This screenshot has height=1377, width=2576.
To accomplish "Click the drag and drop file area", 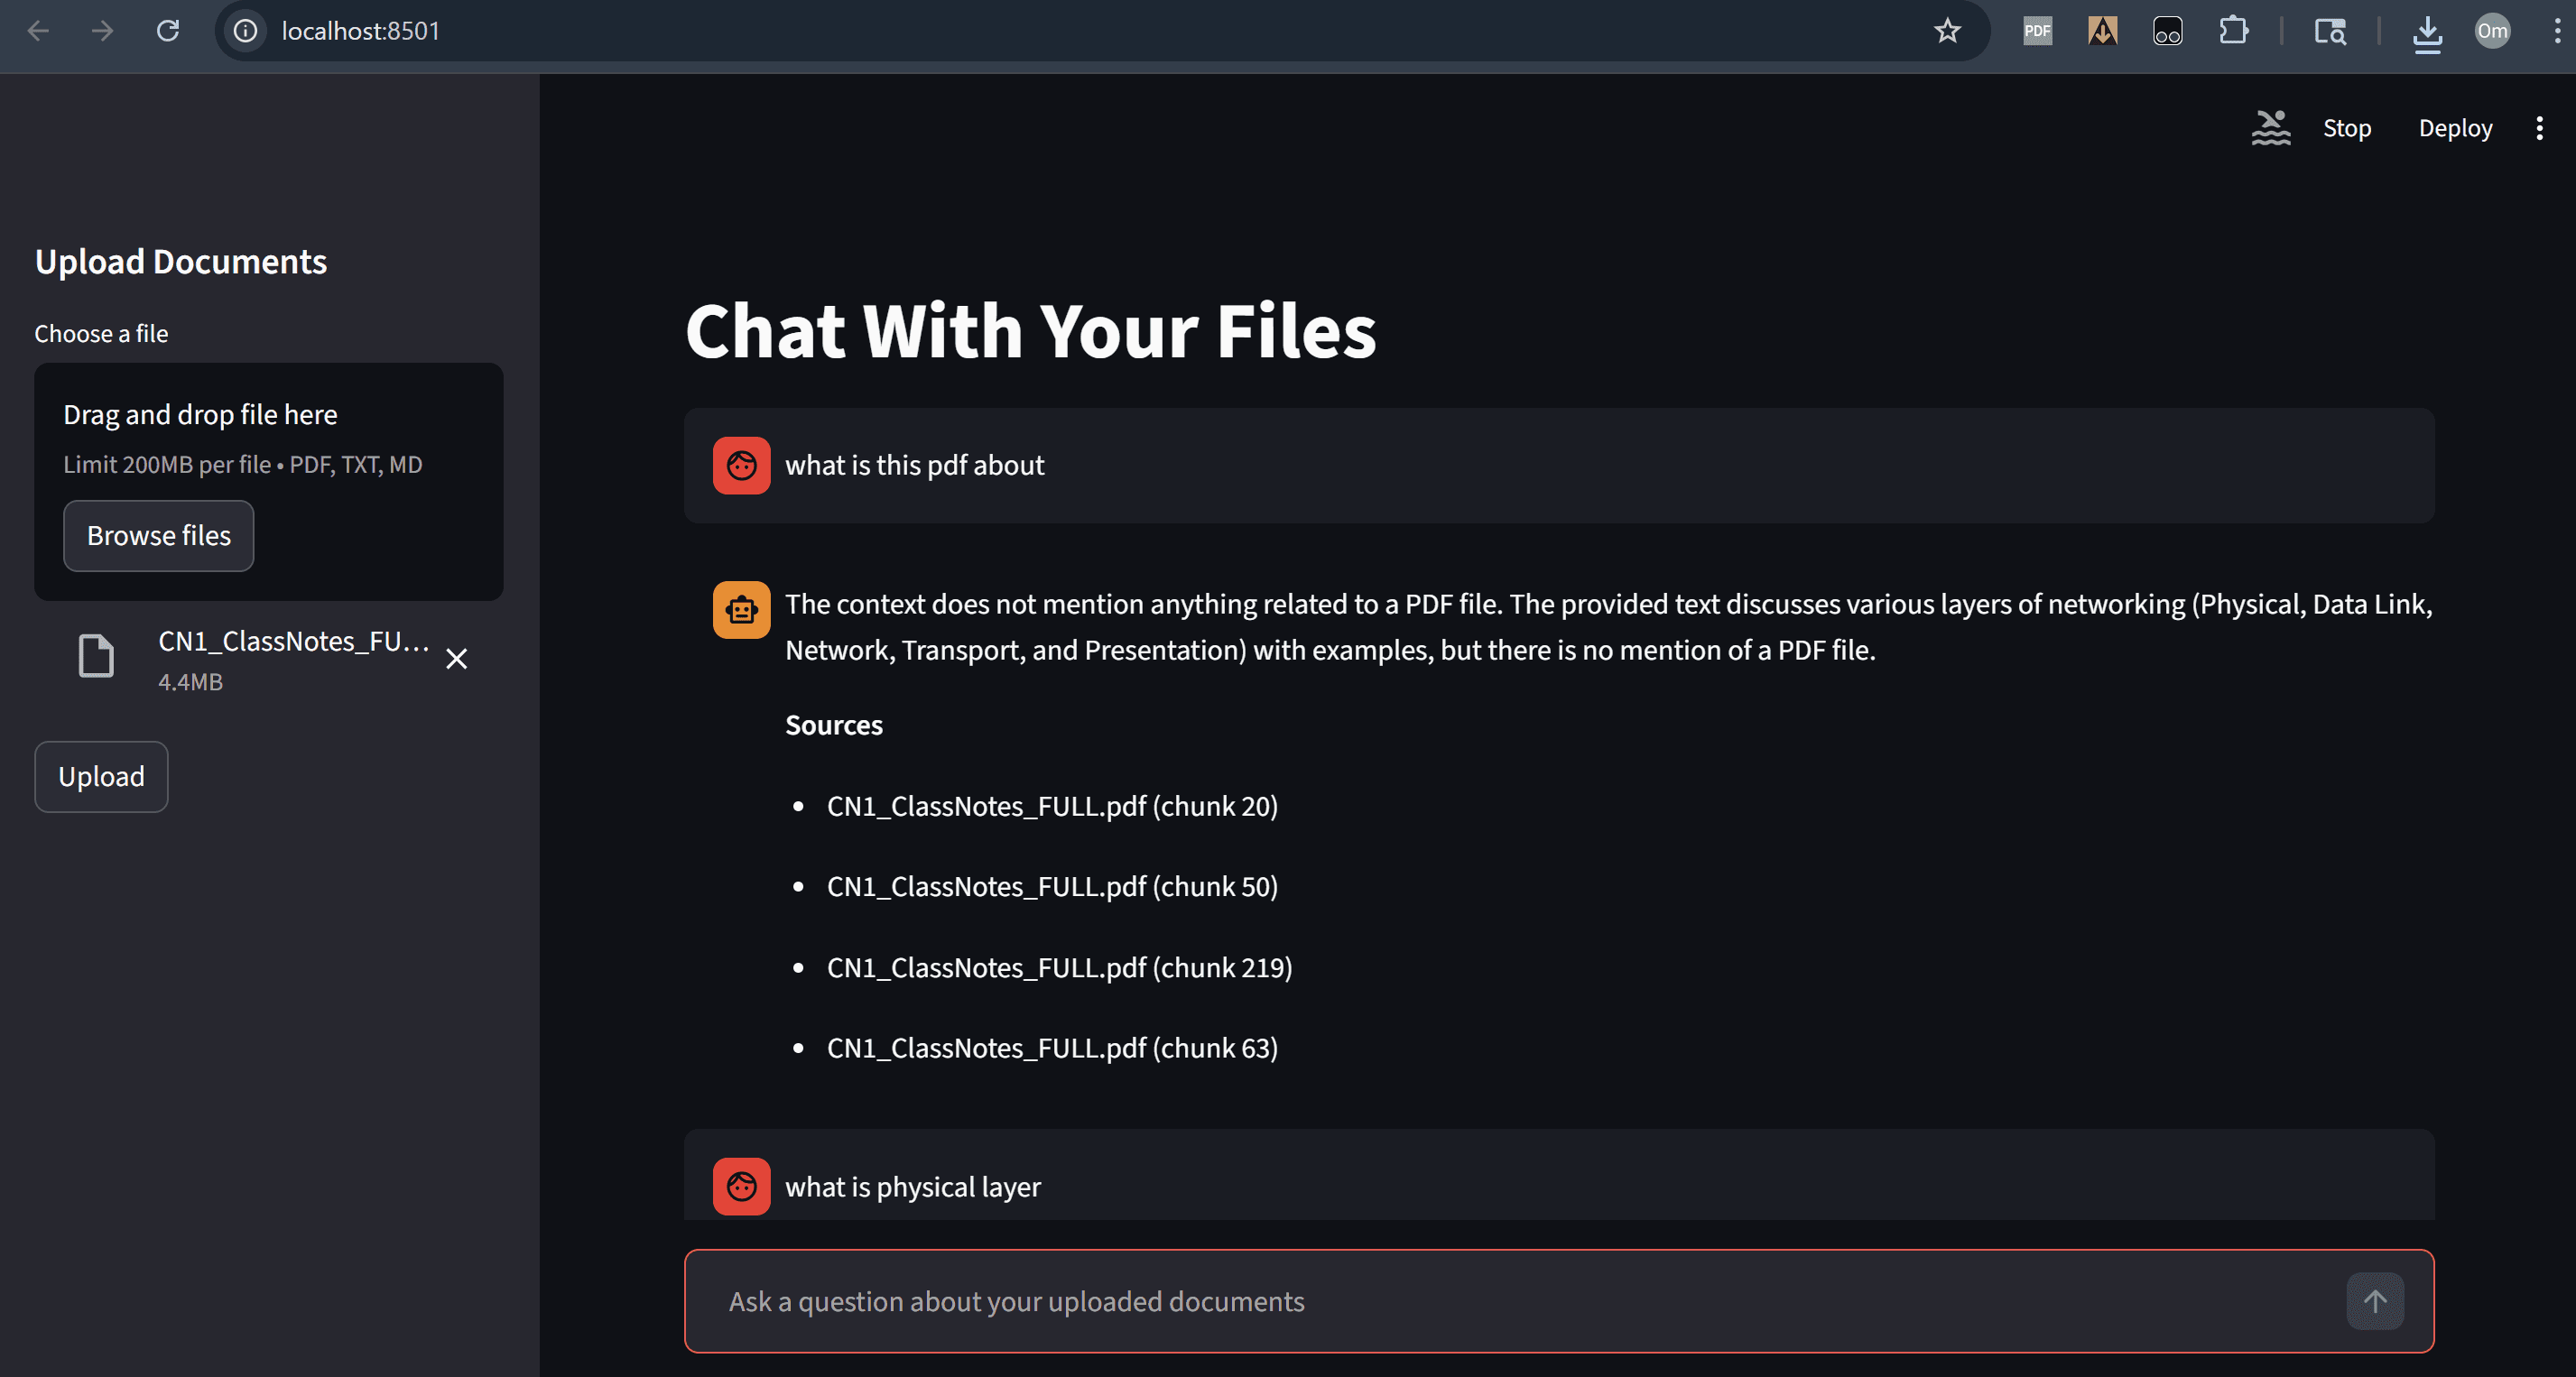I will tap(268, 482).
